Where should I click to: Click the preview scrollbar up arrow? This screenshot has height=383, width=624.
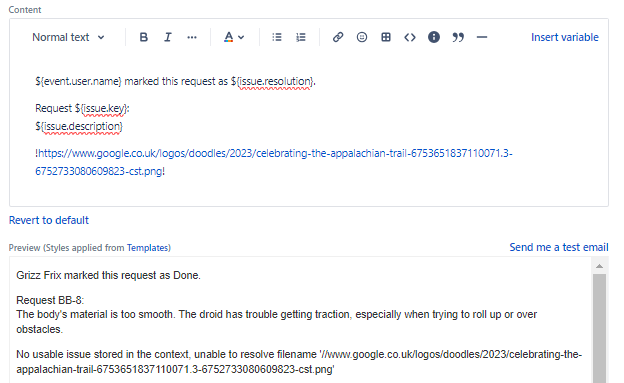[599, 266]
